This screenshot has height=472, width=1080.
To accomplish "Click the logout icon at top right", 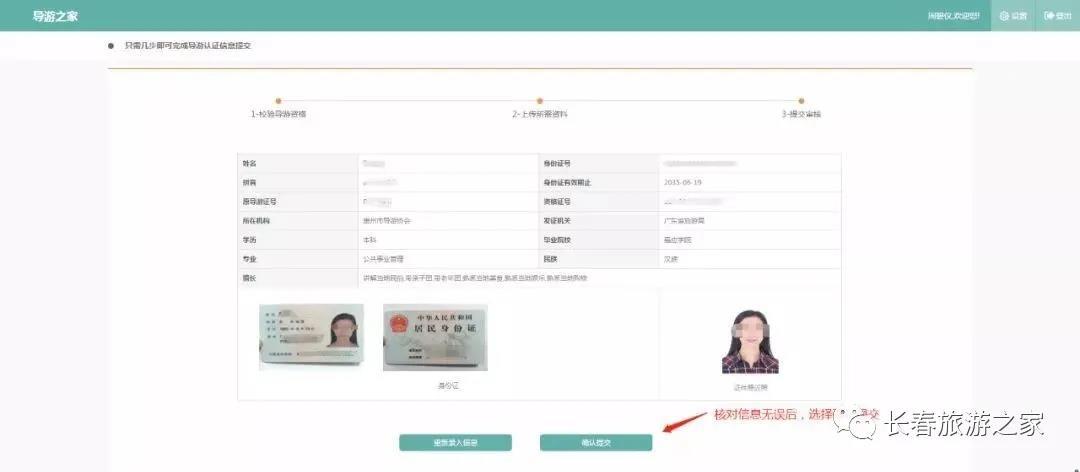I will [x=1048, y=16].
